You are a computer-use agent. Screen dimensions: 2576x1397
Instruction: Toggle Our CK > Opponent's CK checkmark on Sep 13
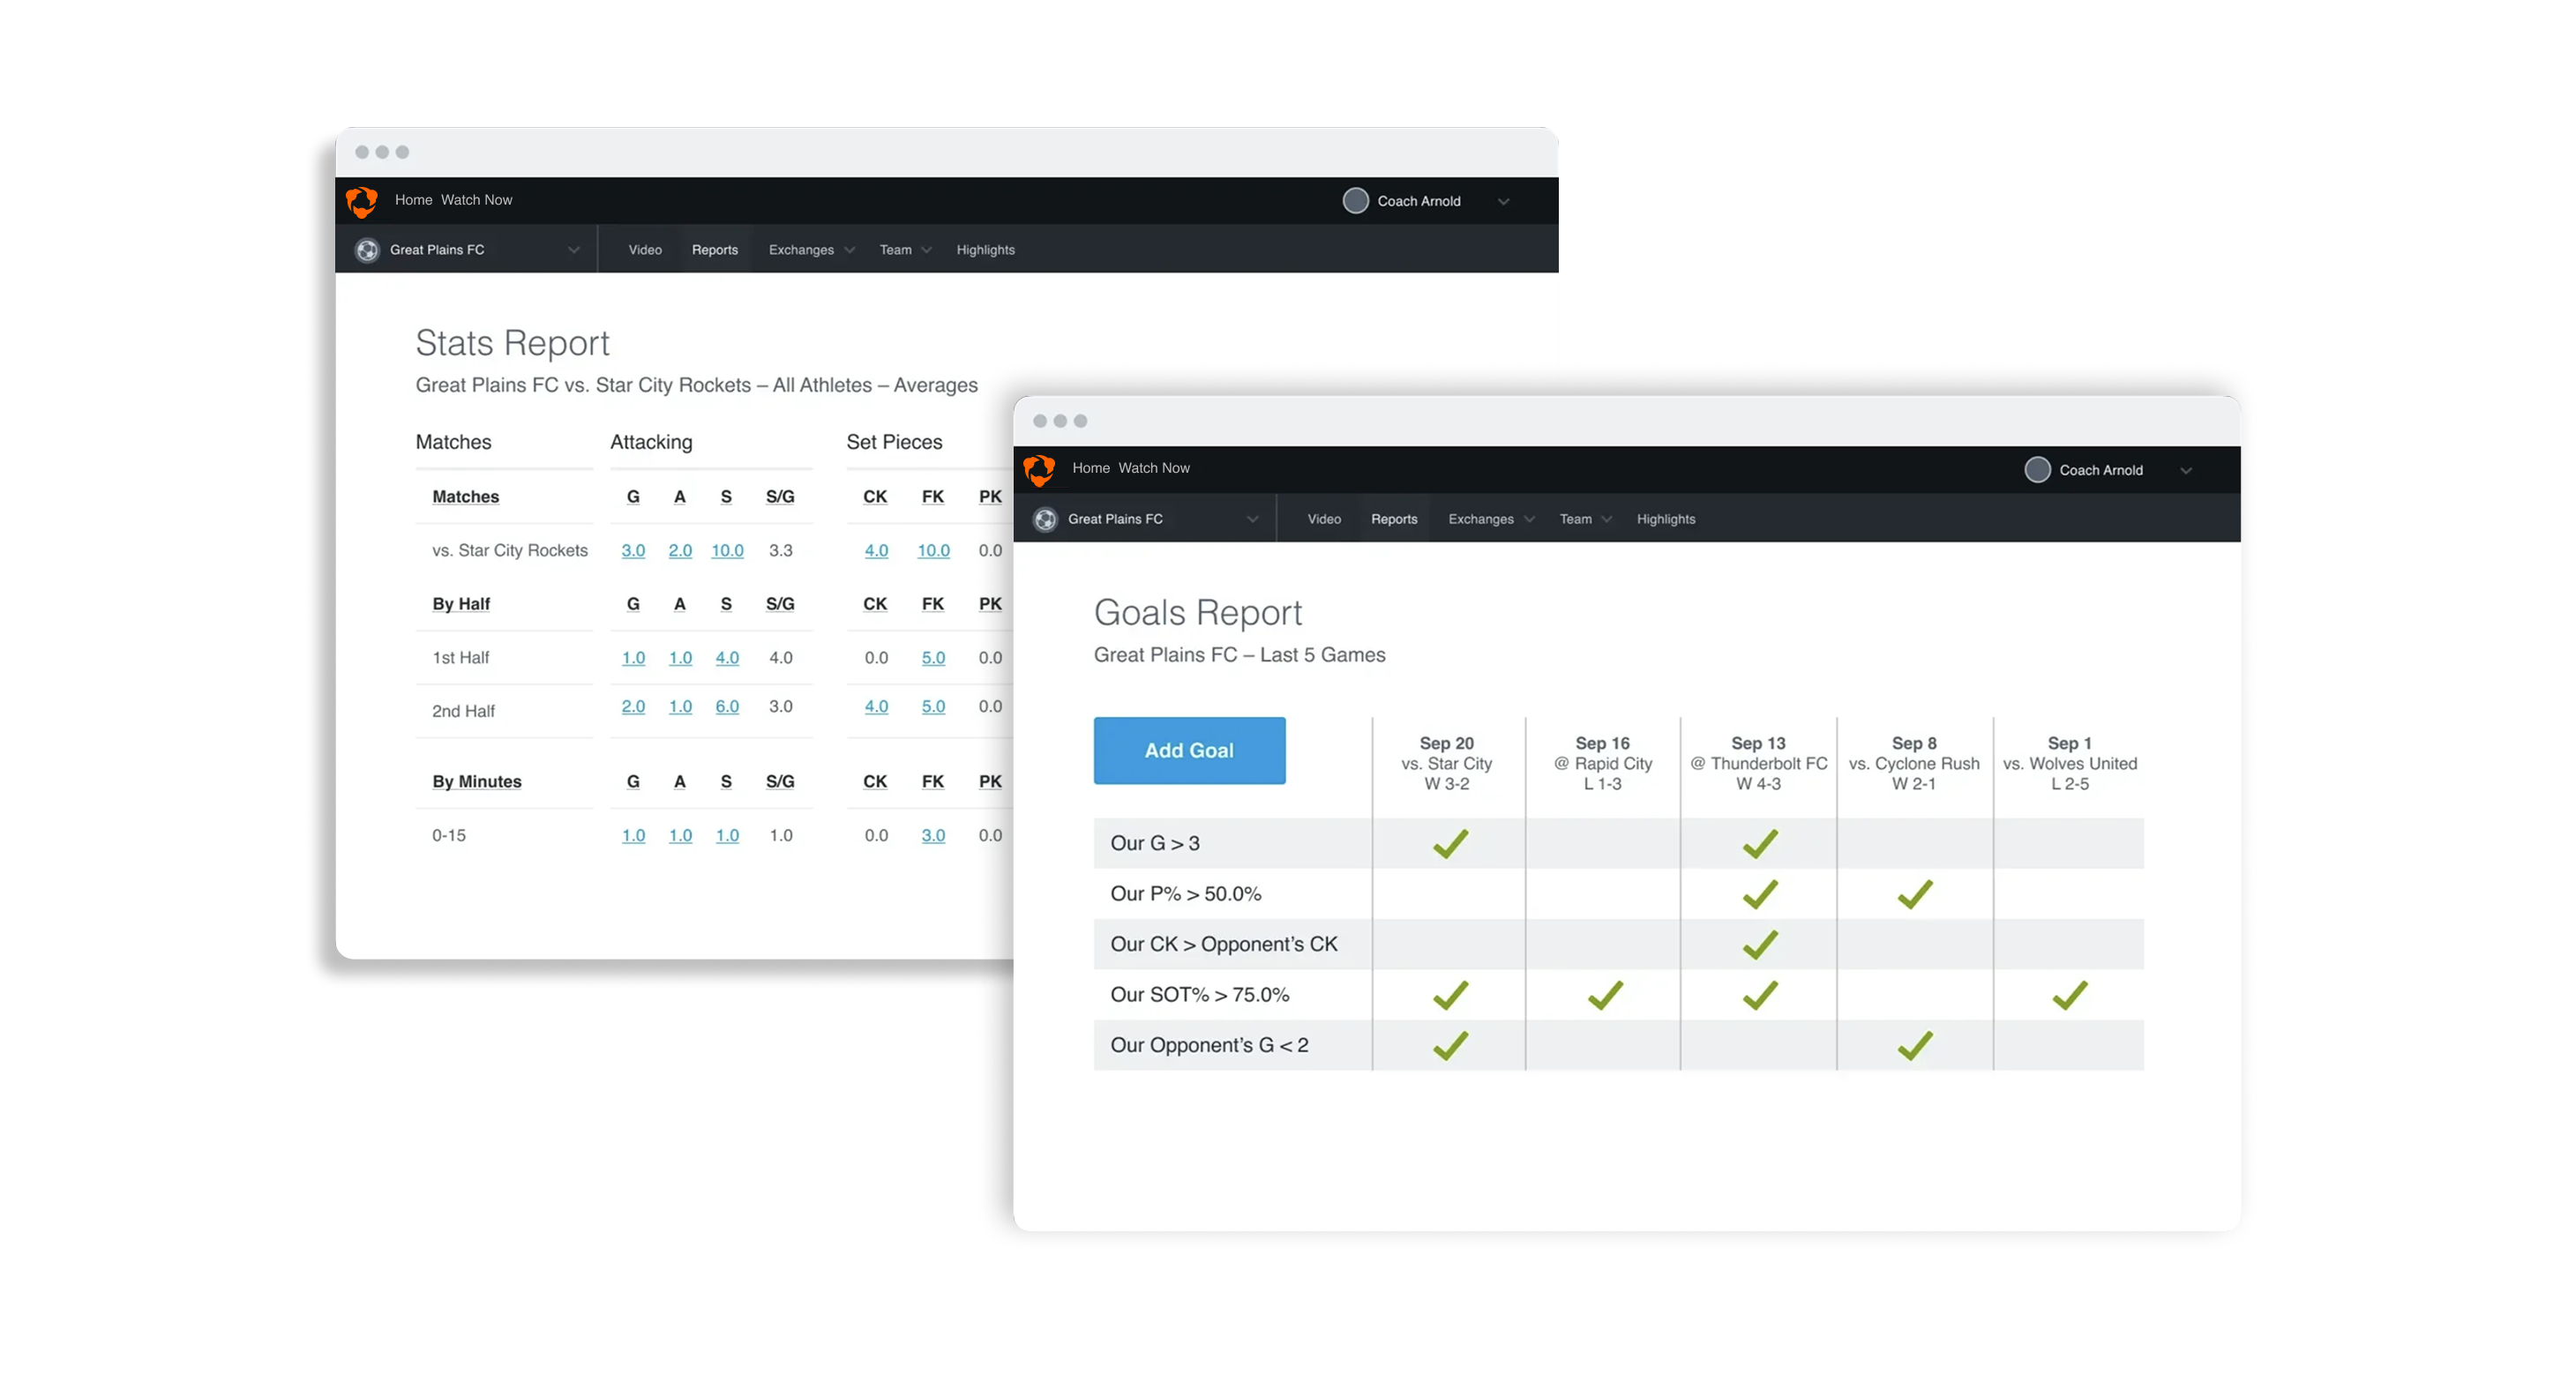click(1759, 944)
